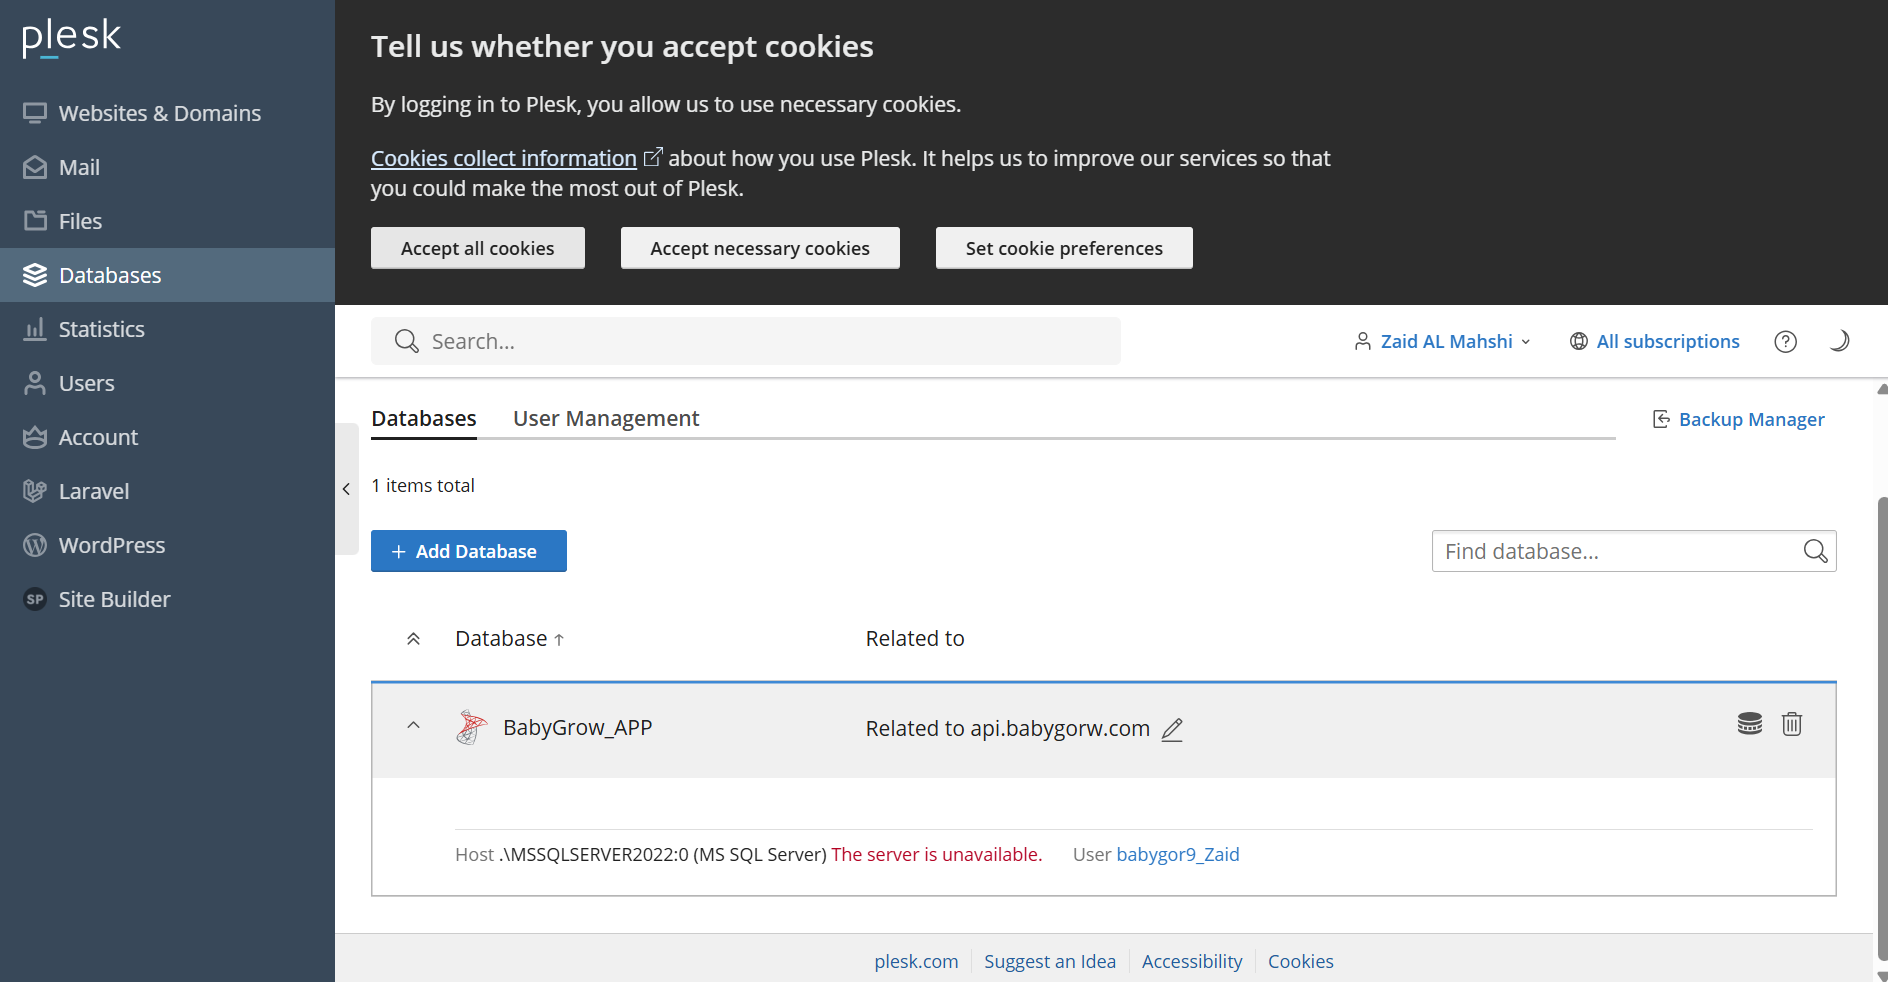Select Databases in the sidebar

point(167,275)
